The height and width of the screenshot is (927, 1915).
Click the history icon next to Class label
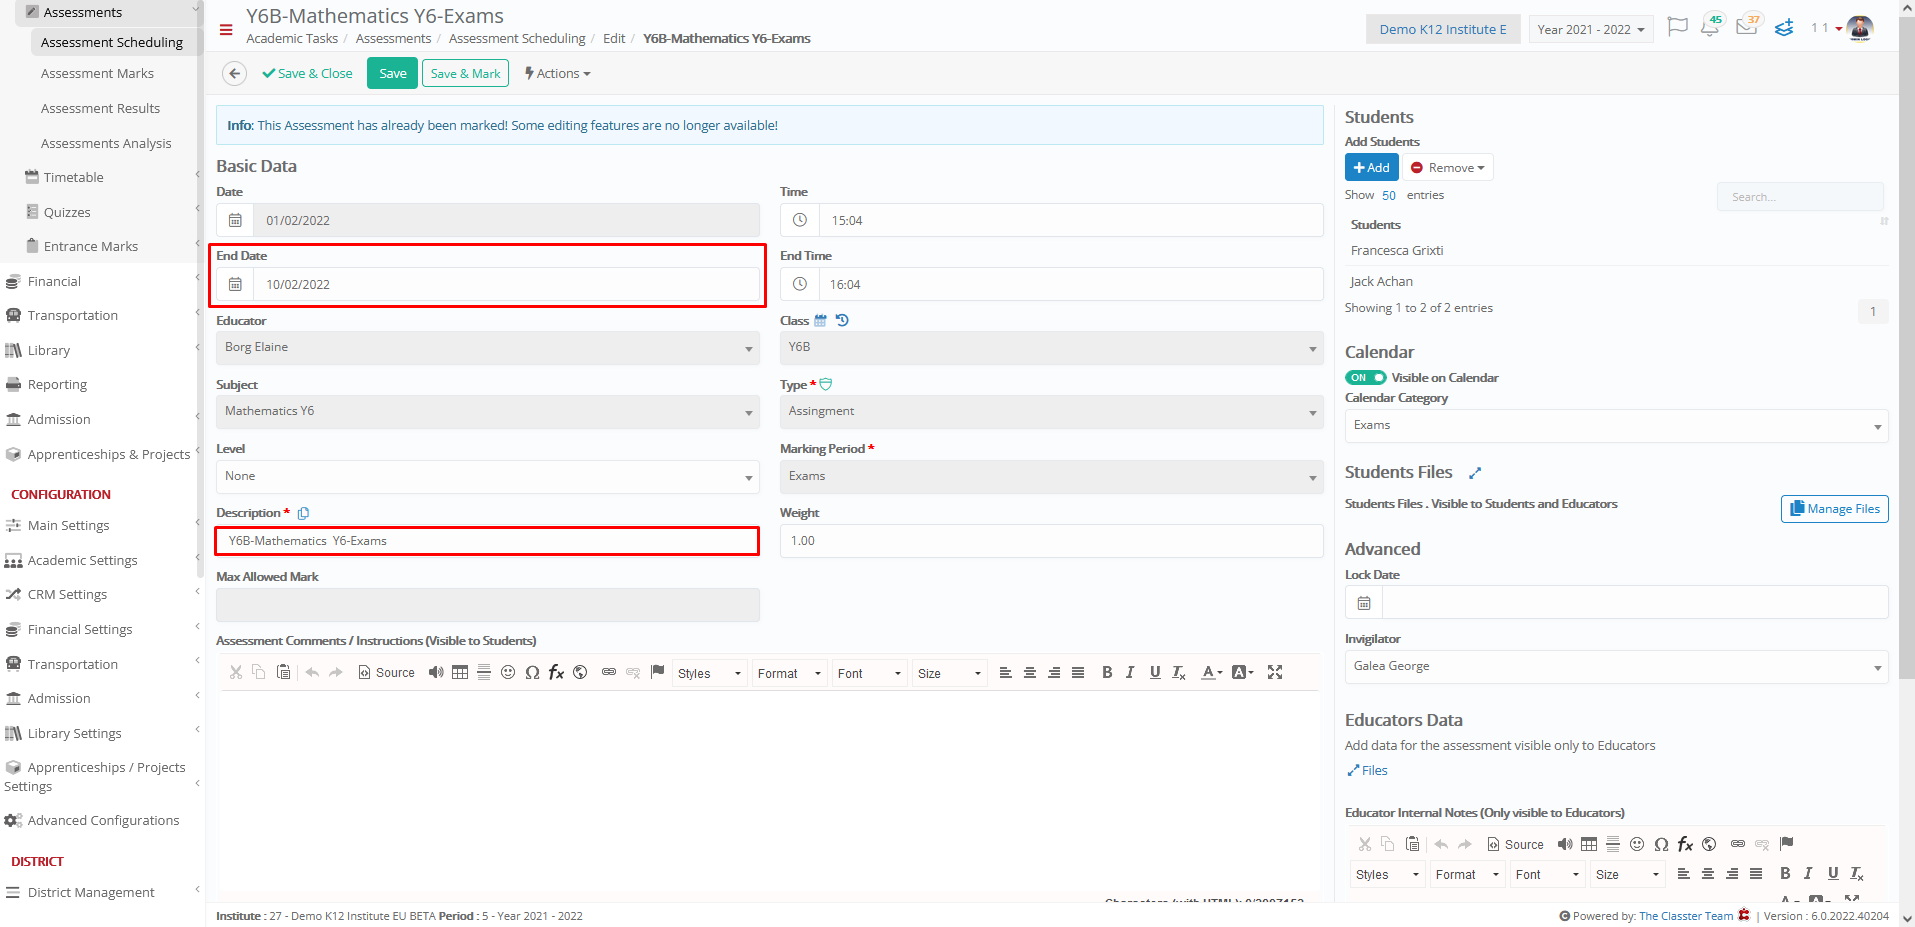(842, 320)
